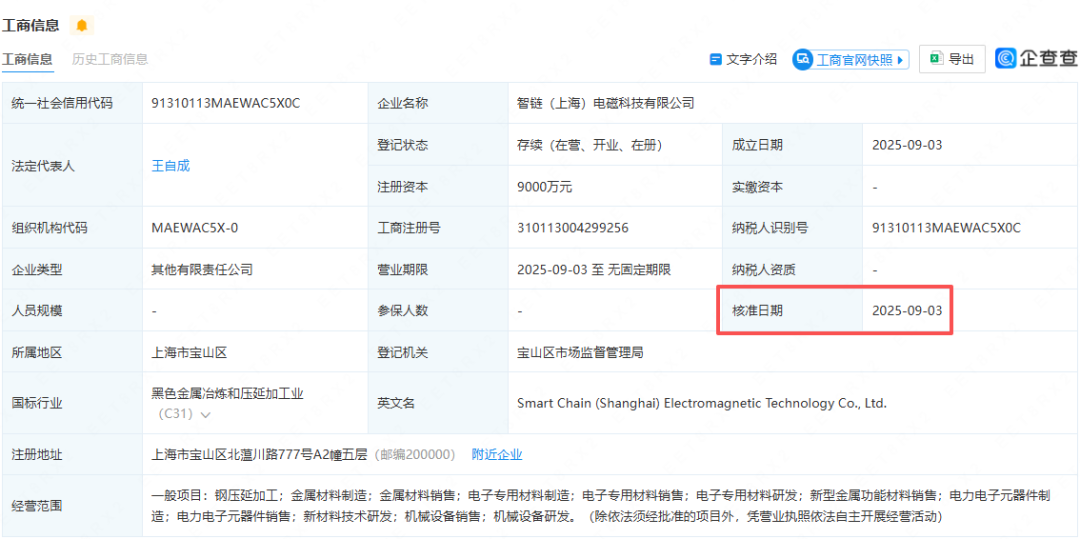1080x539 pixels.
Task: Select the region 上海市宝山区
Action: (x=189, y=352)
